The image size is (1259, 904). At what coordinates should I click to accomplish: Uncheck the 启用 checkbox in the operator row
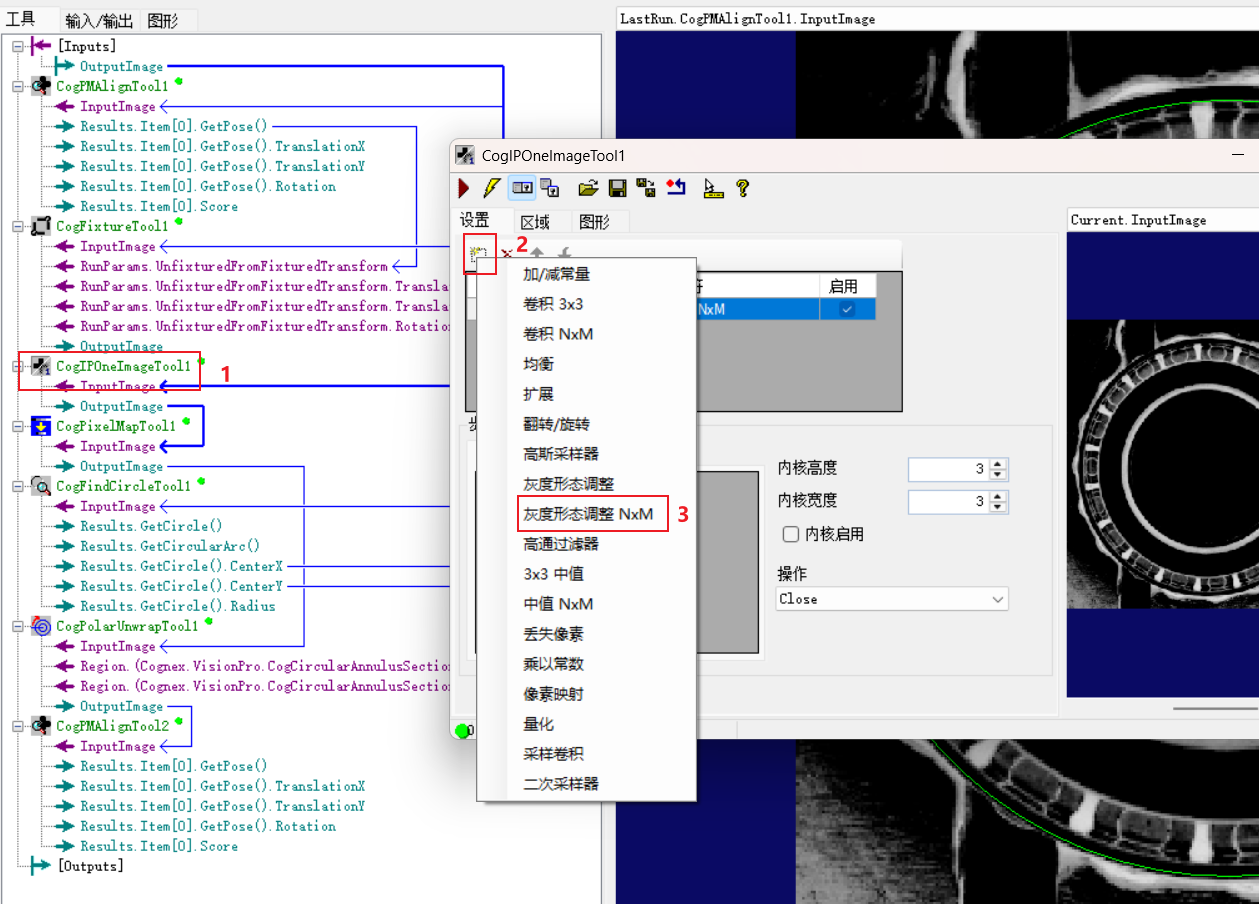847,310
